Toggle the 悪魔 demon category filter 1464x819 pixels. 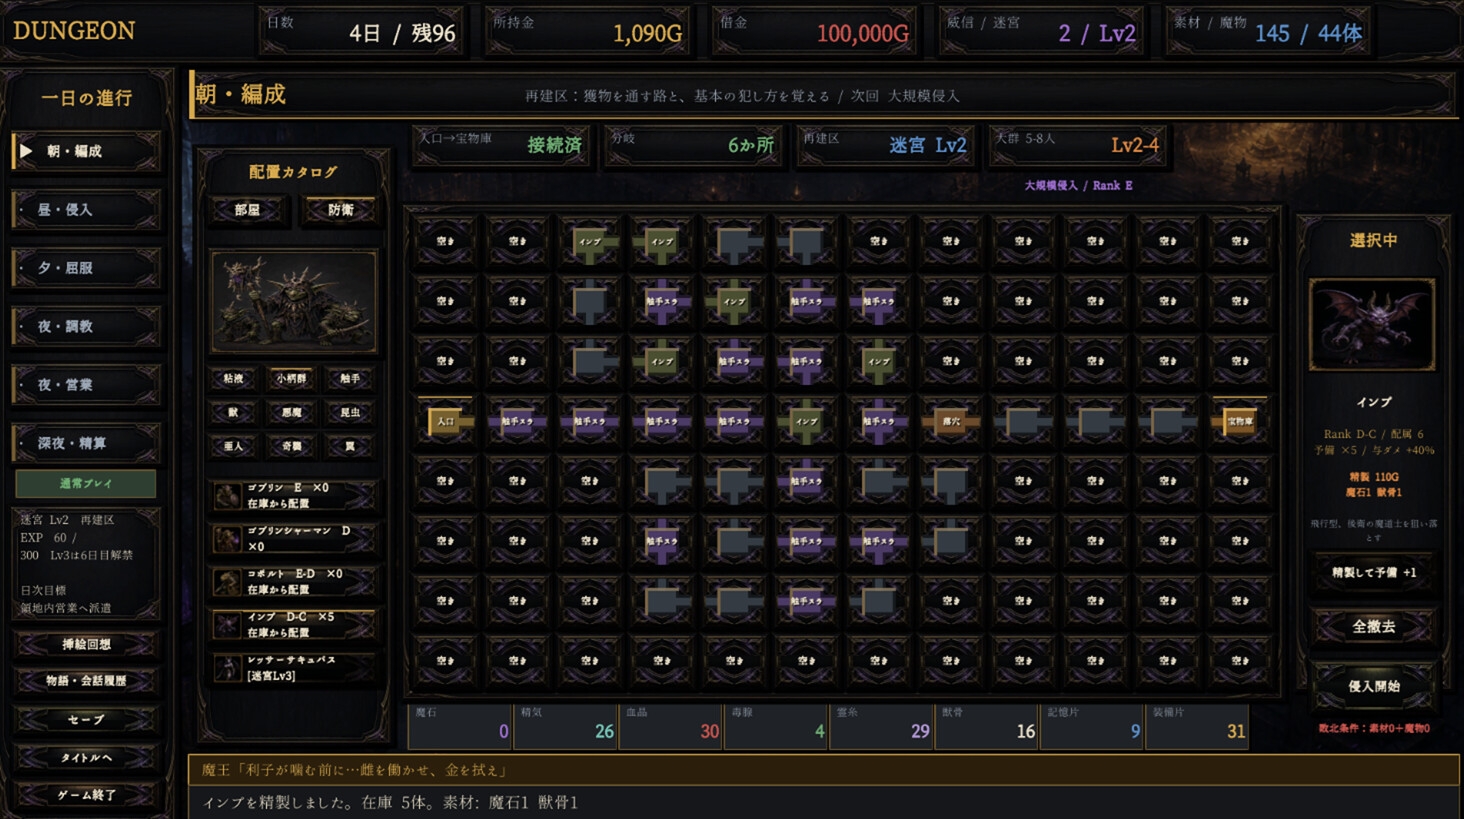pyautogui.click(x=291, y=412)
